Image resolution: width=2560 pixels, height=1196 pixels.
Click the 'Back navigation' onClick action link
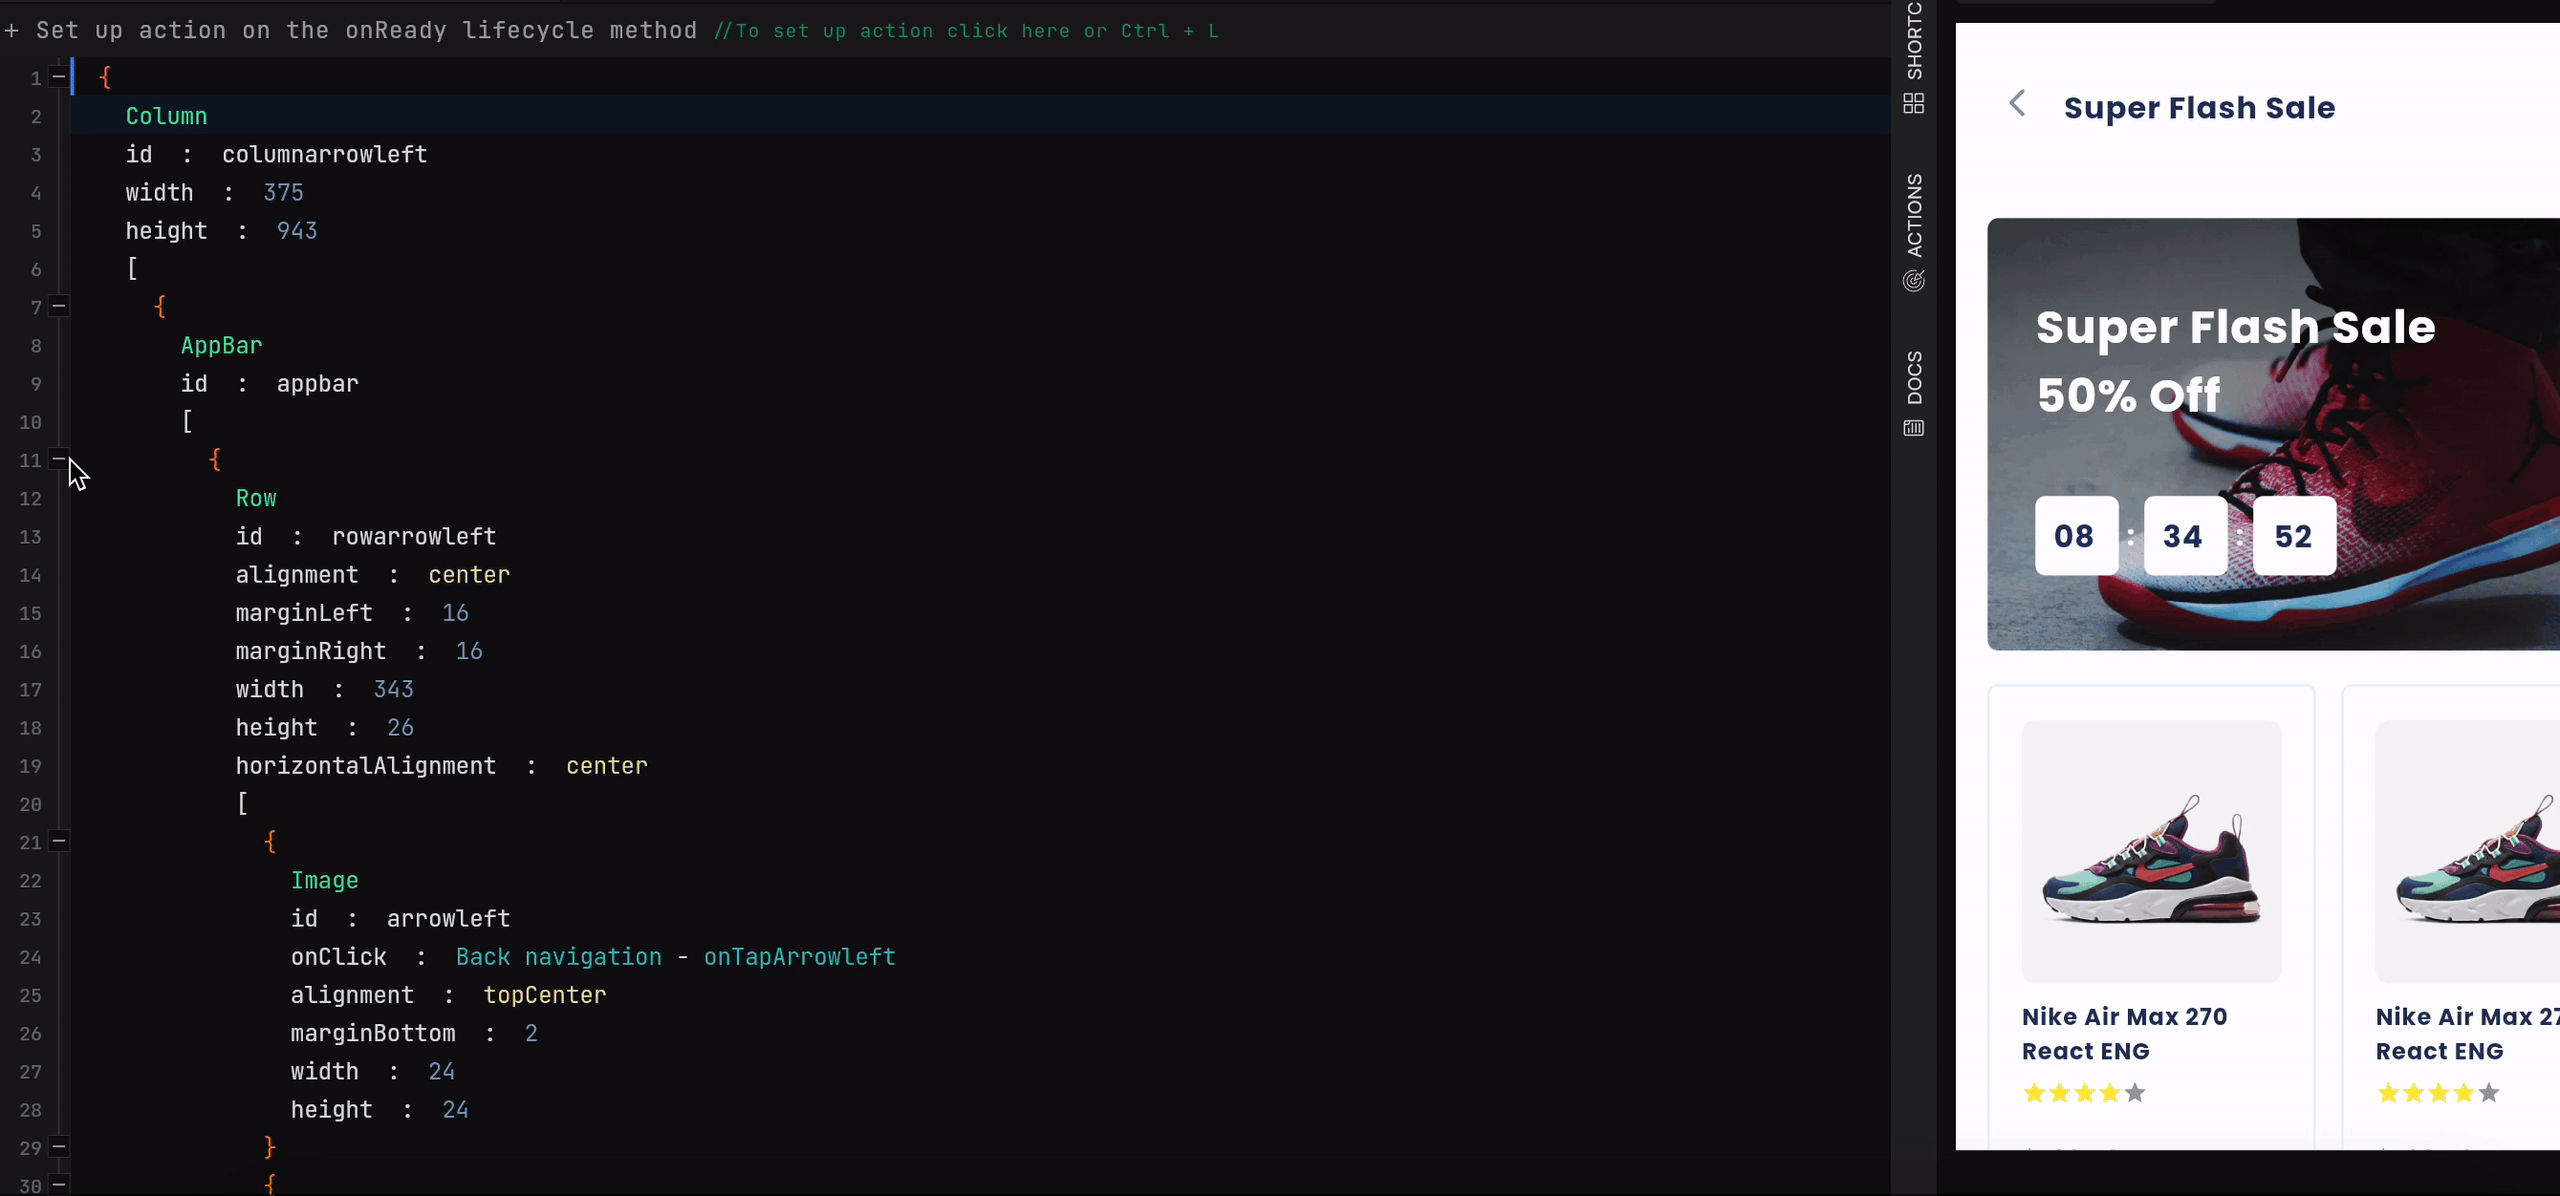coord(558,957)
